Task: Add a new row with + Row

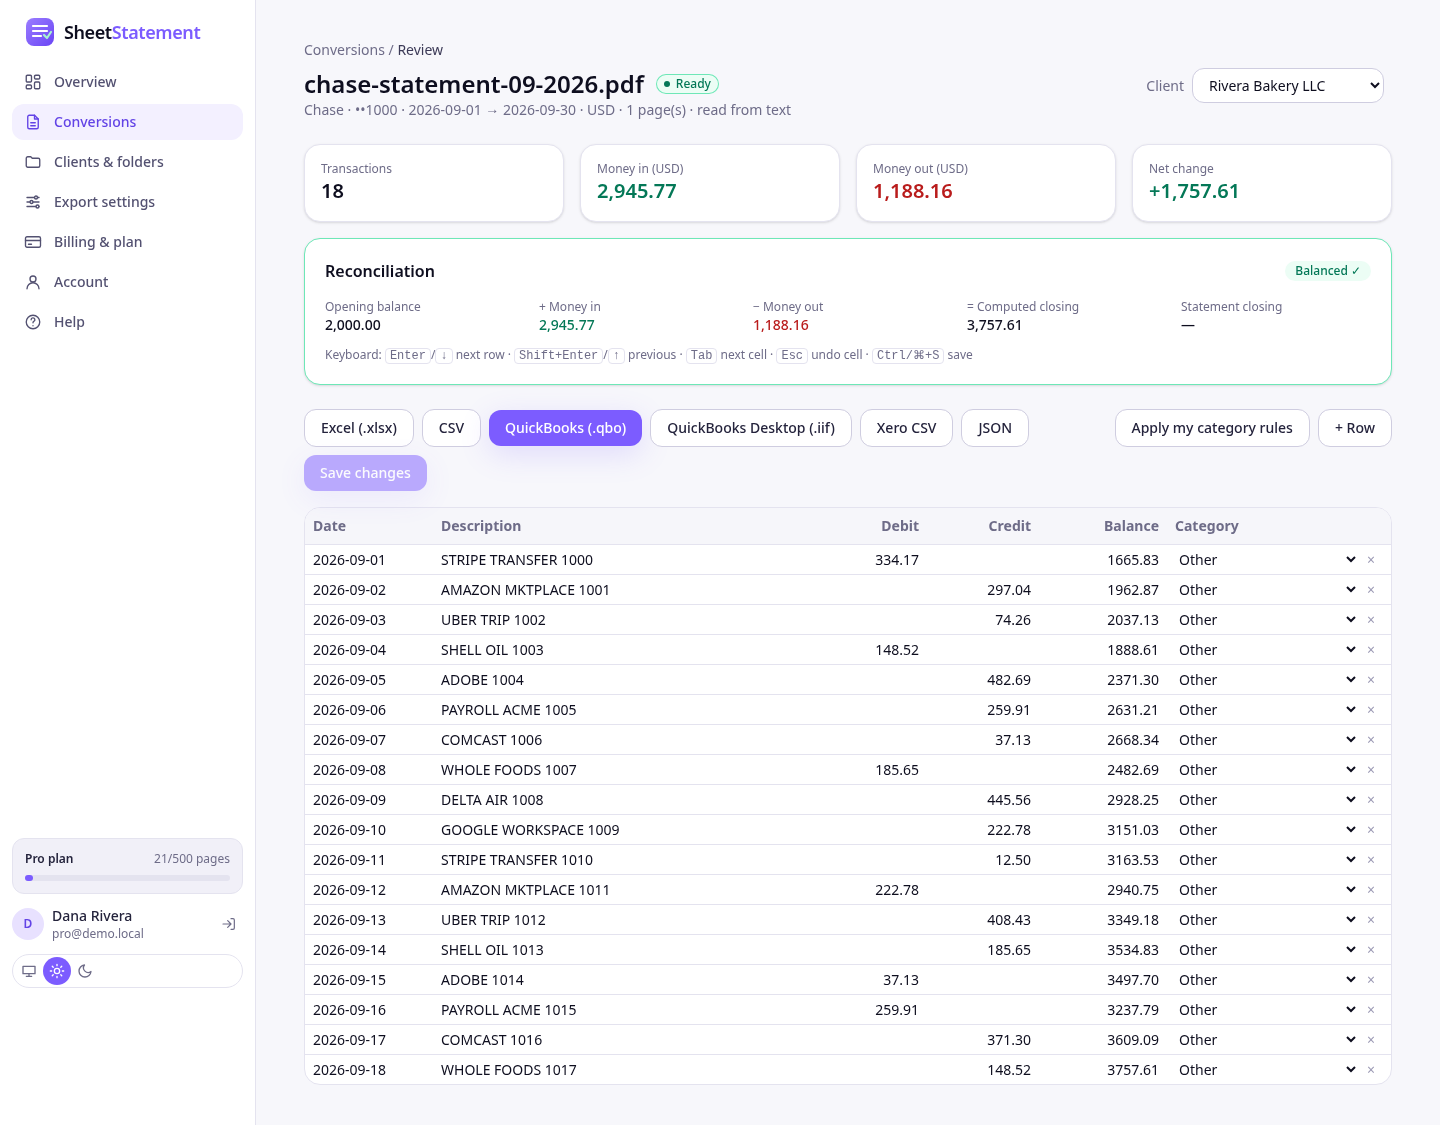Action: 1355,428
